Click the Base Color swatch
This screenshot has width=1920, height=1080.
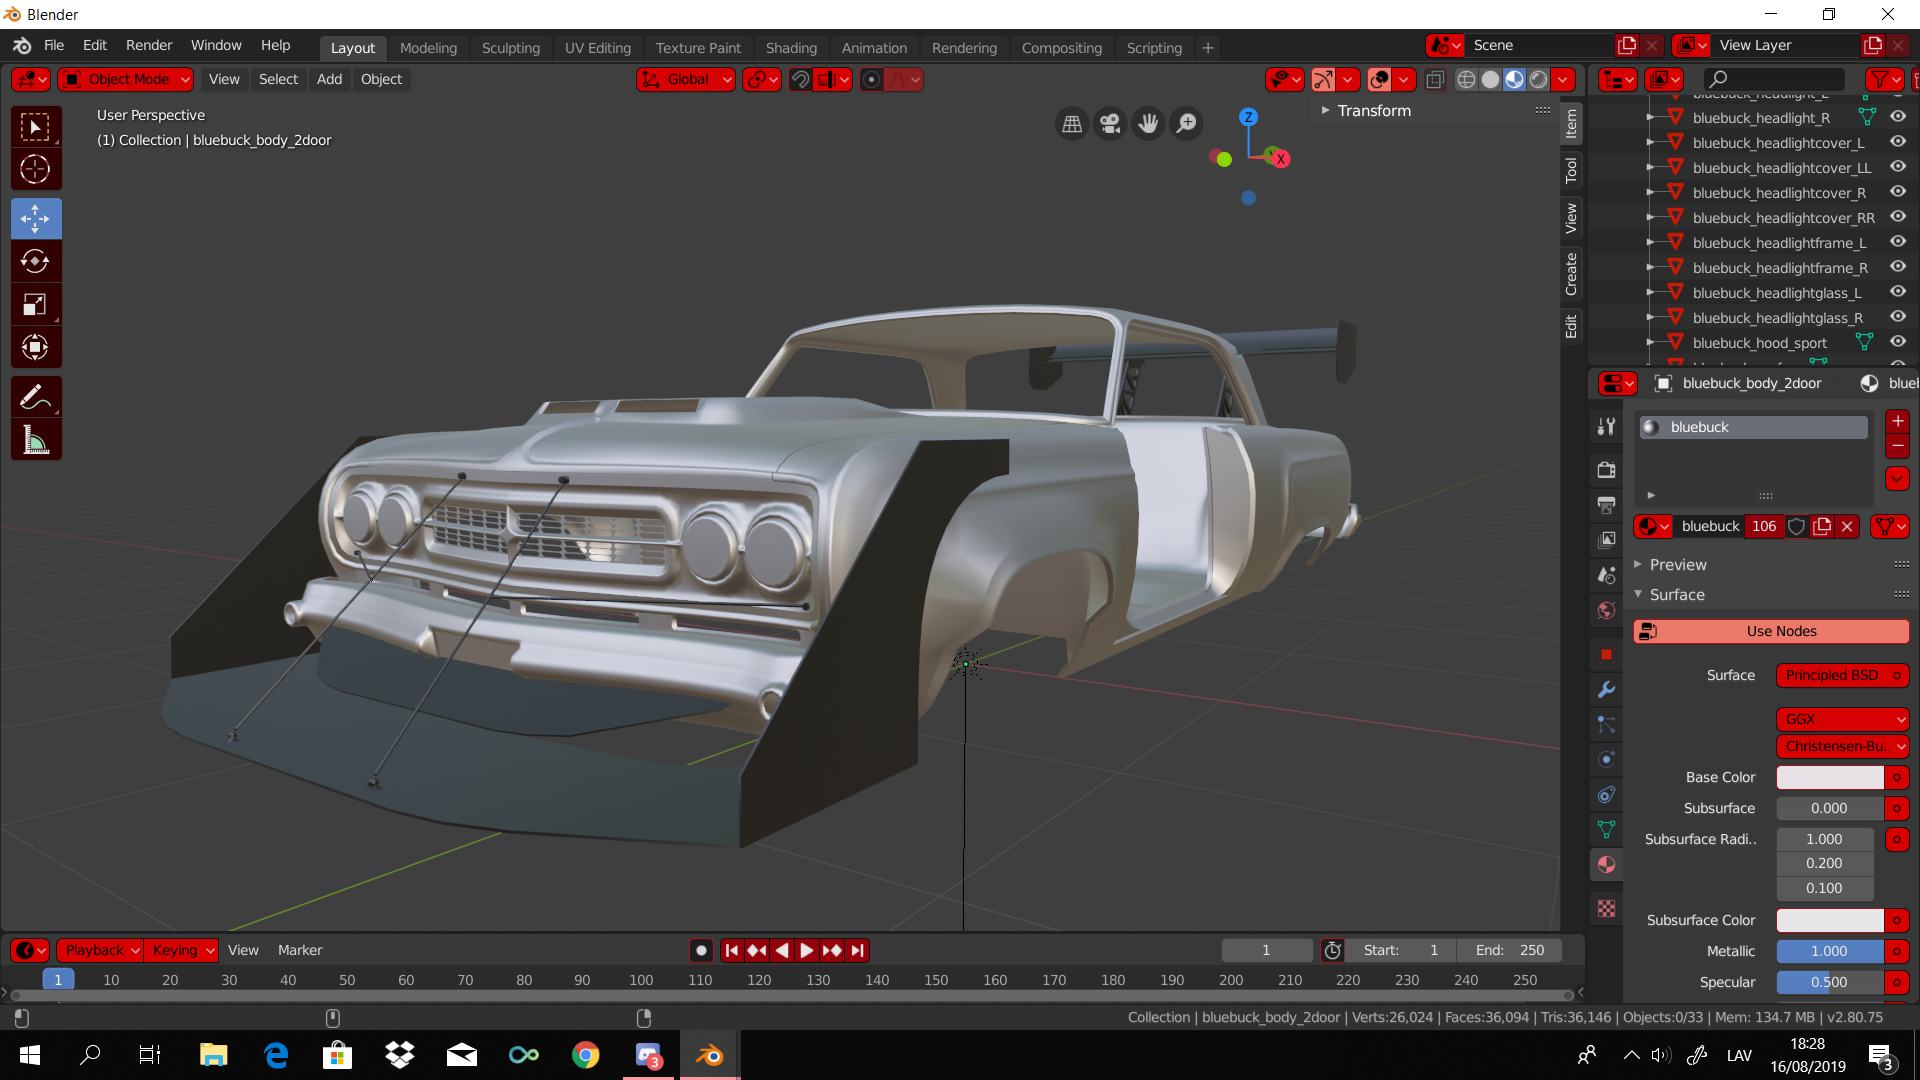tap(1829, 778)
